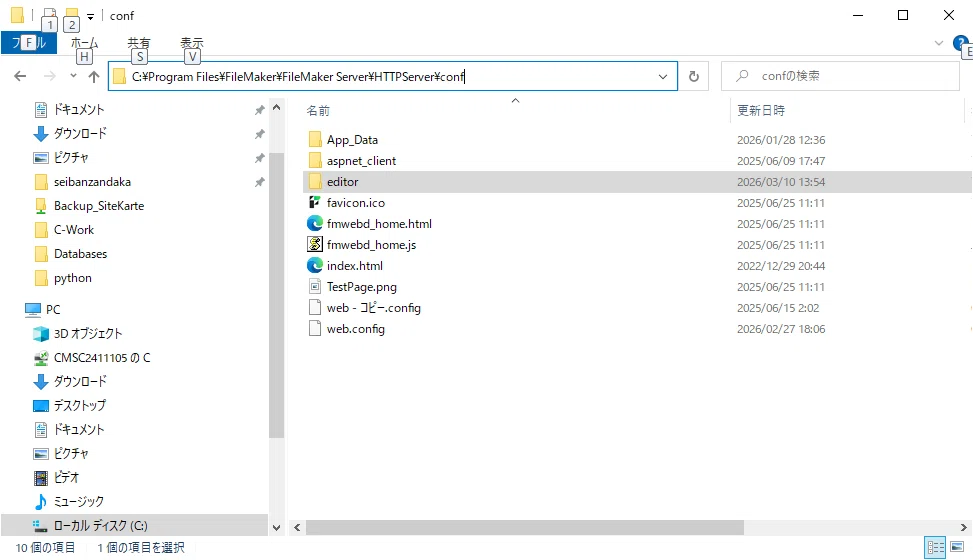Screen dimensions: 973x560
Task: Select the favicon.ico file icon
Action: click(x=315, y=202)
